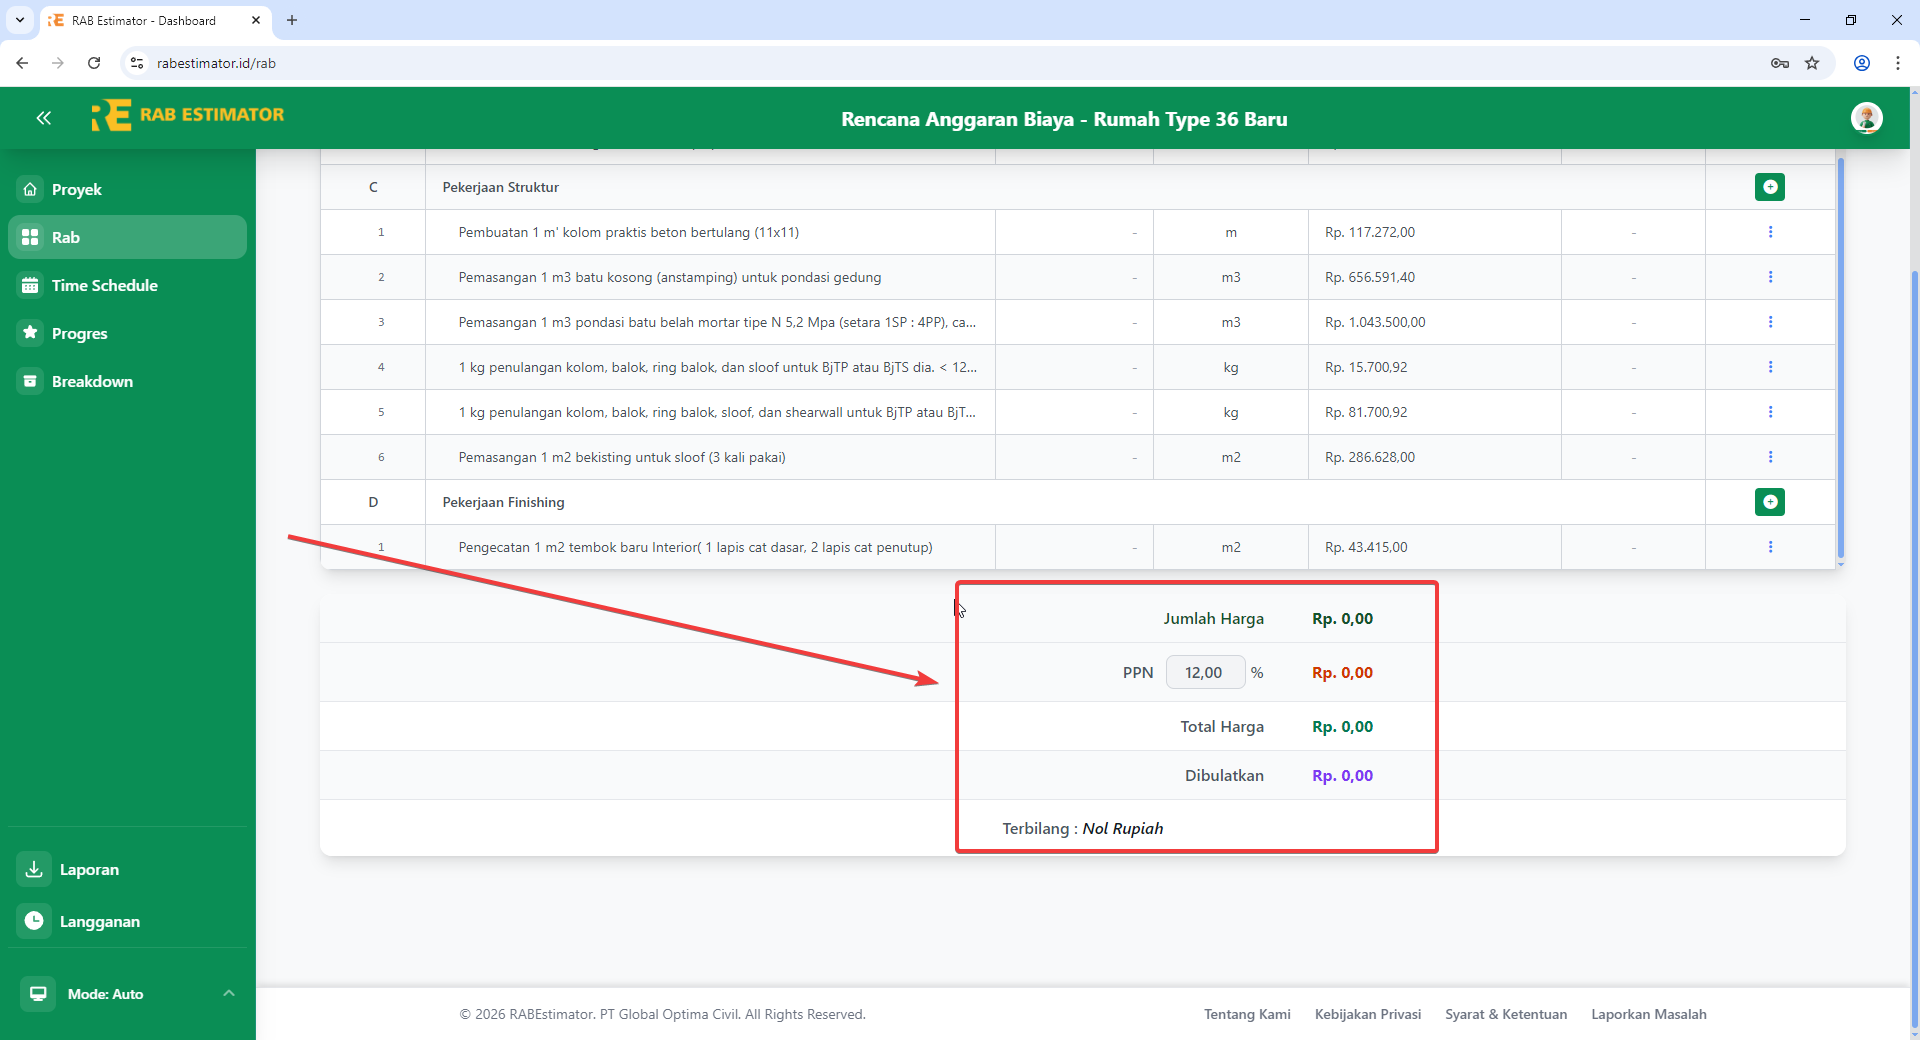Open the Proyek sidebar menu
Image resolution: width=1920 pixels, height=1040 pixels.
pos(76,189)
